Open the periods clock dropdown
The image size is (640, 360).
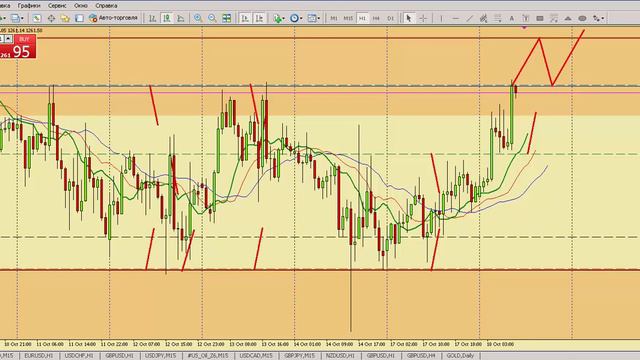[296, 18]
